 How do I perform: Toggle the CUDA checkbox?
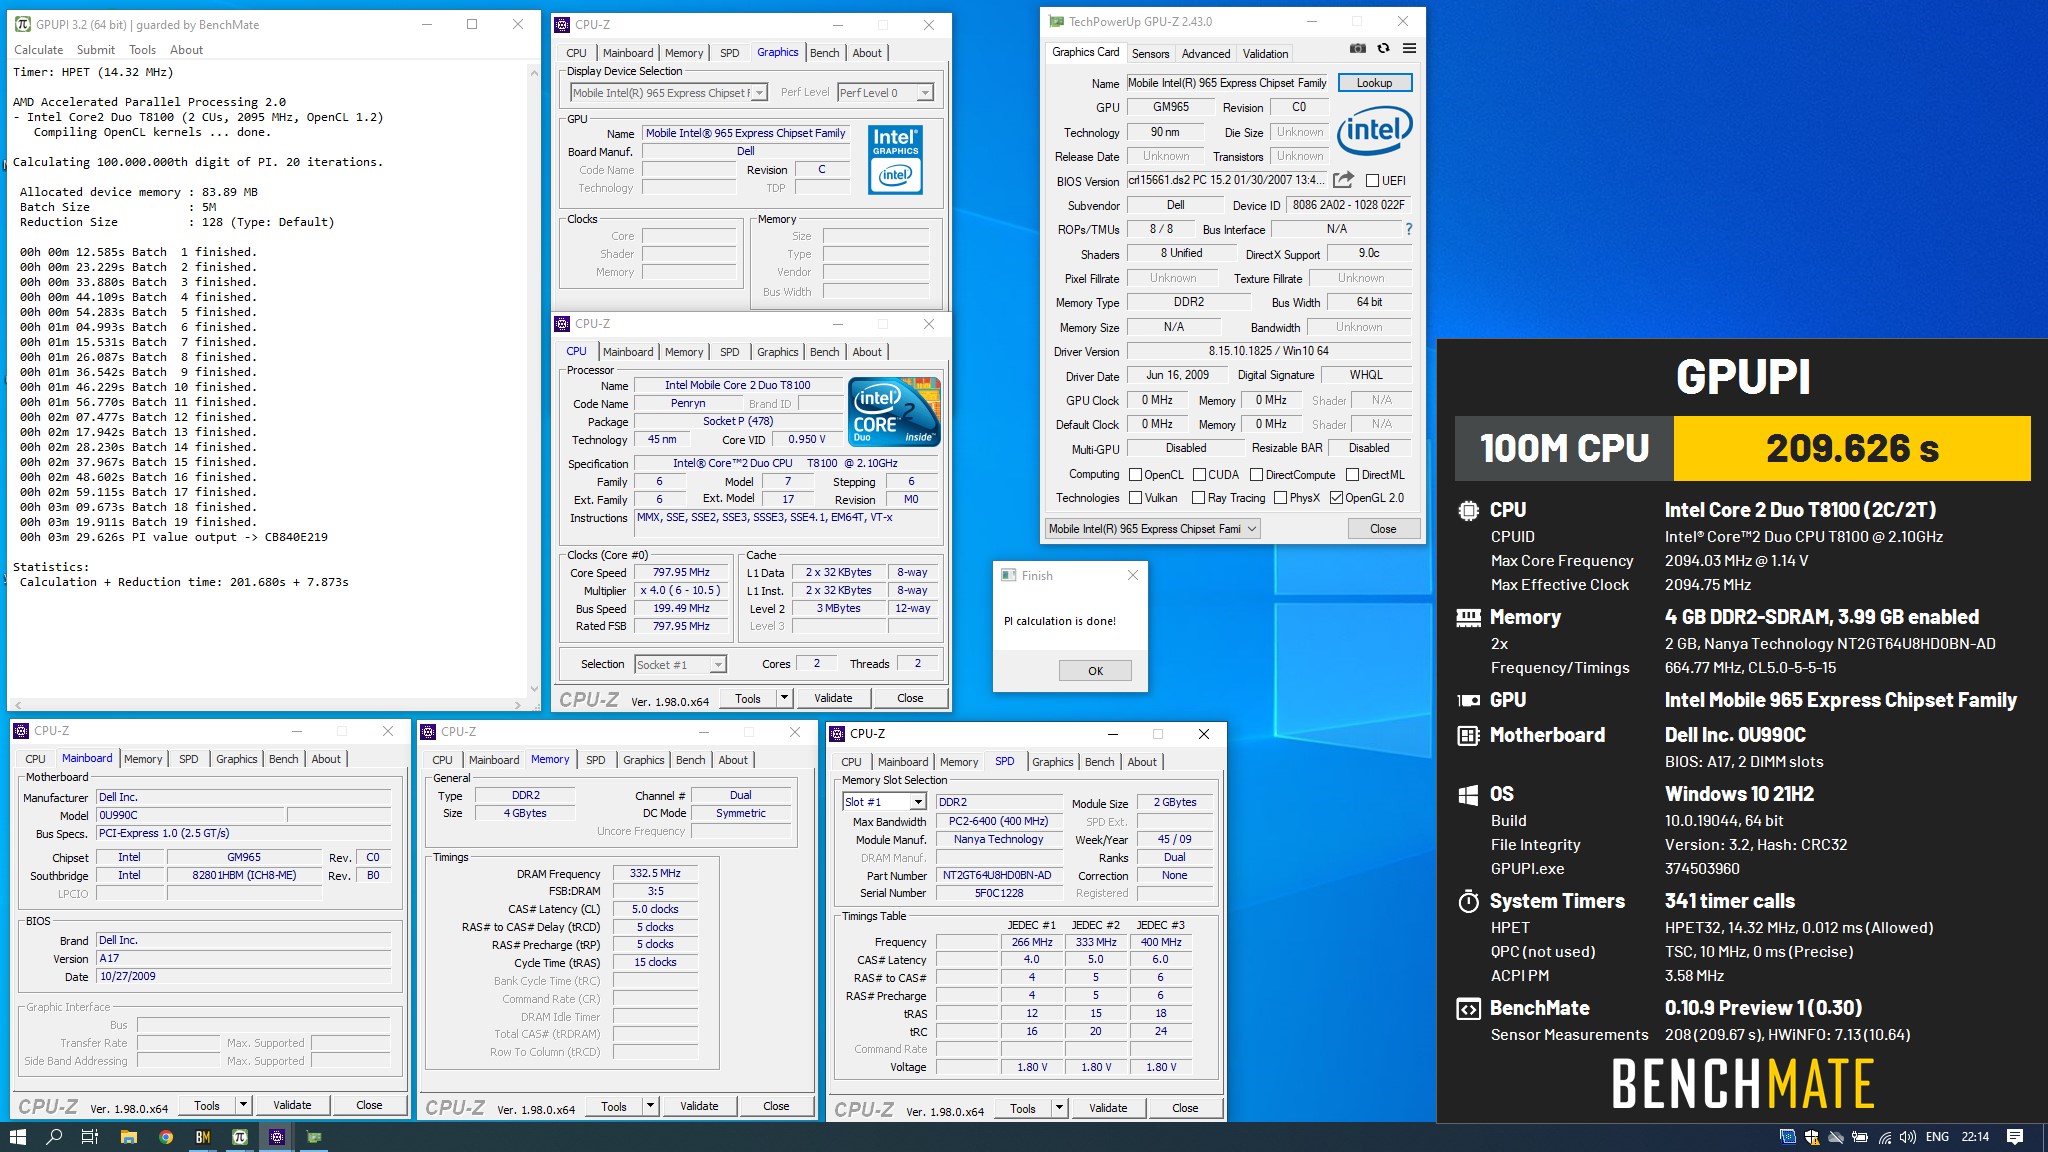coord(1199,475)
